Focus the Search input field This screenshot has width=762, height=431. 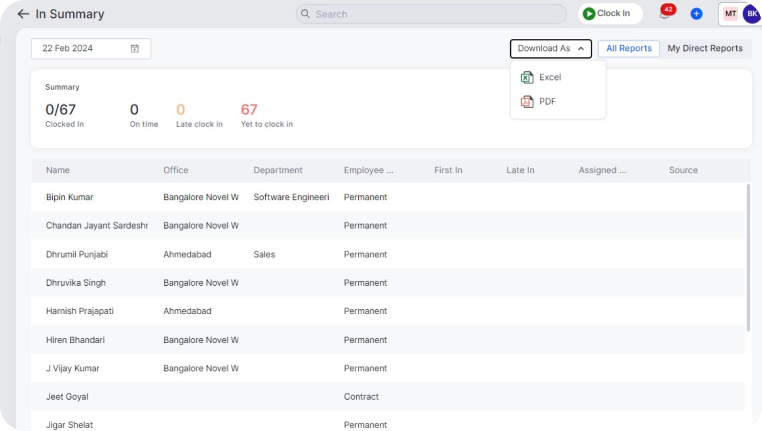coord(431,14)
